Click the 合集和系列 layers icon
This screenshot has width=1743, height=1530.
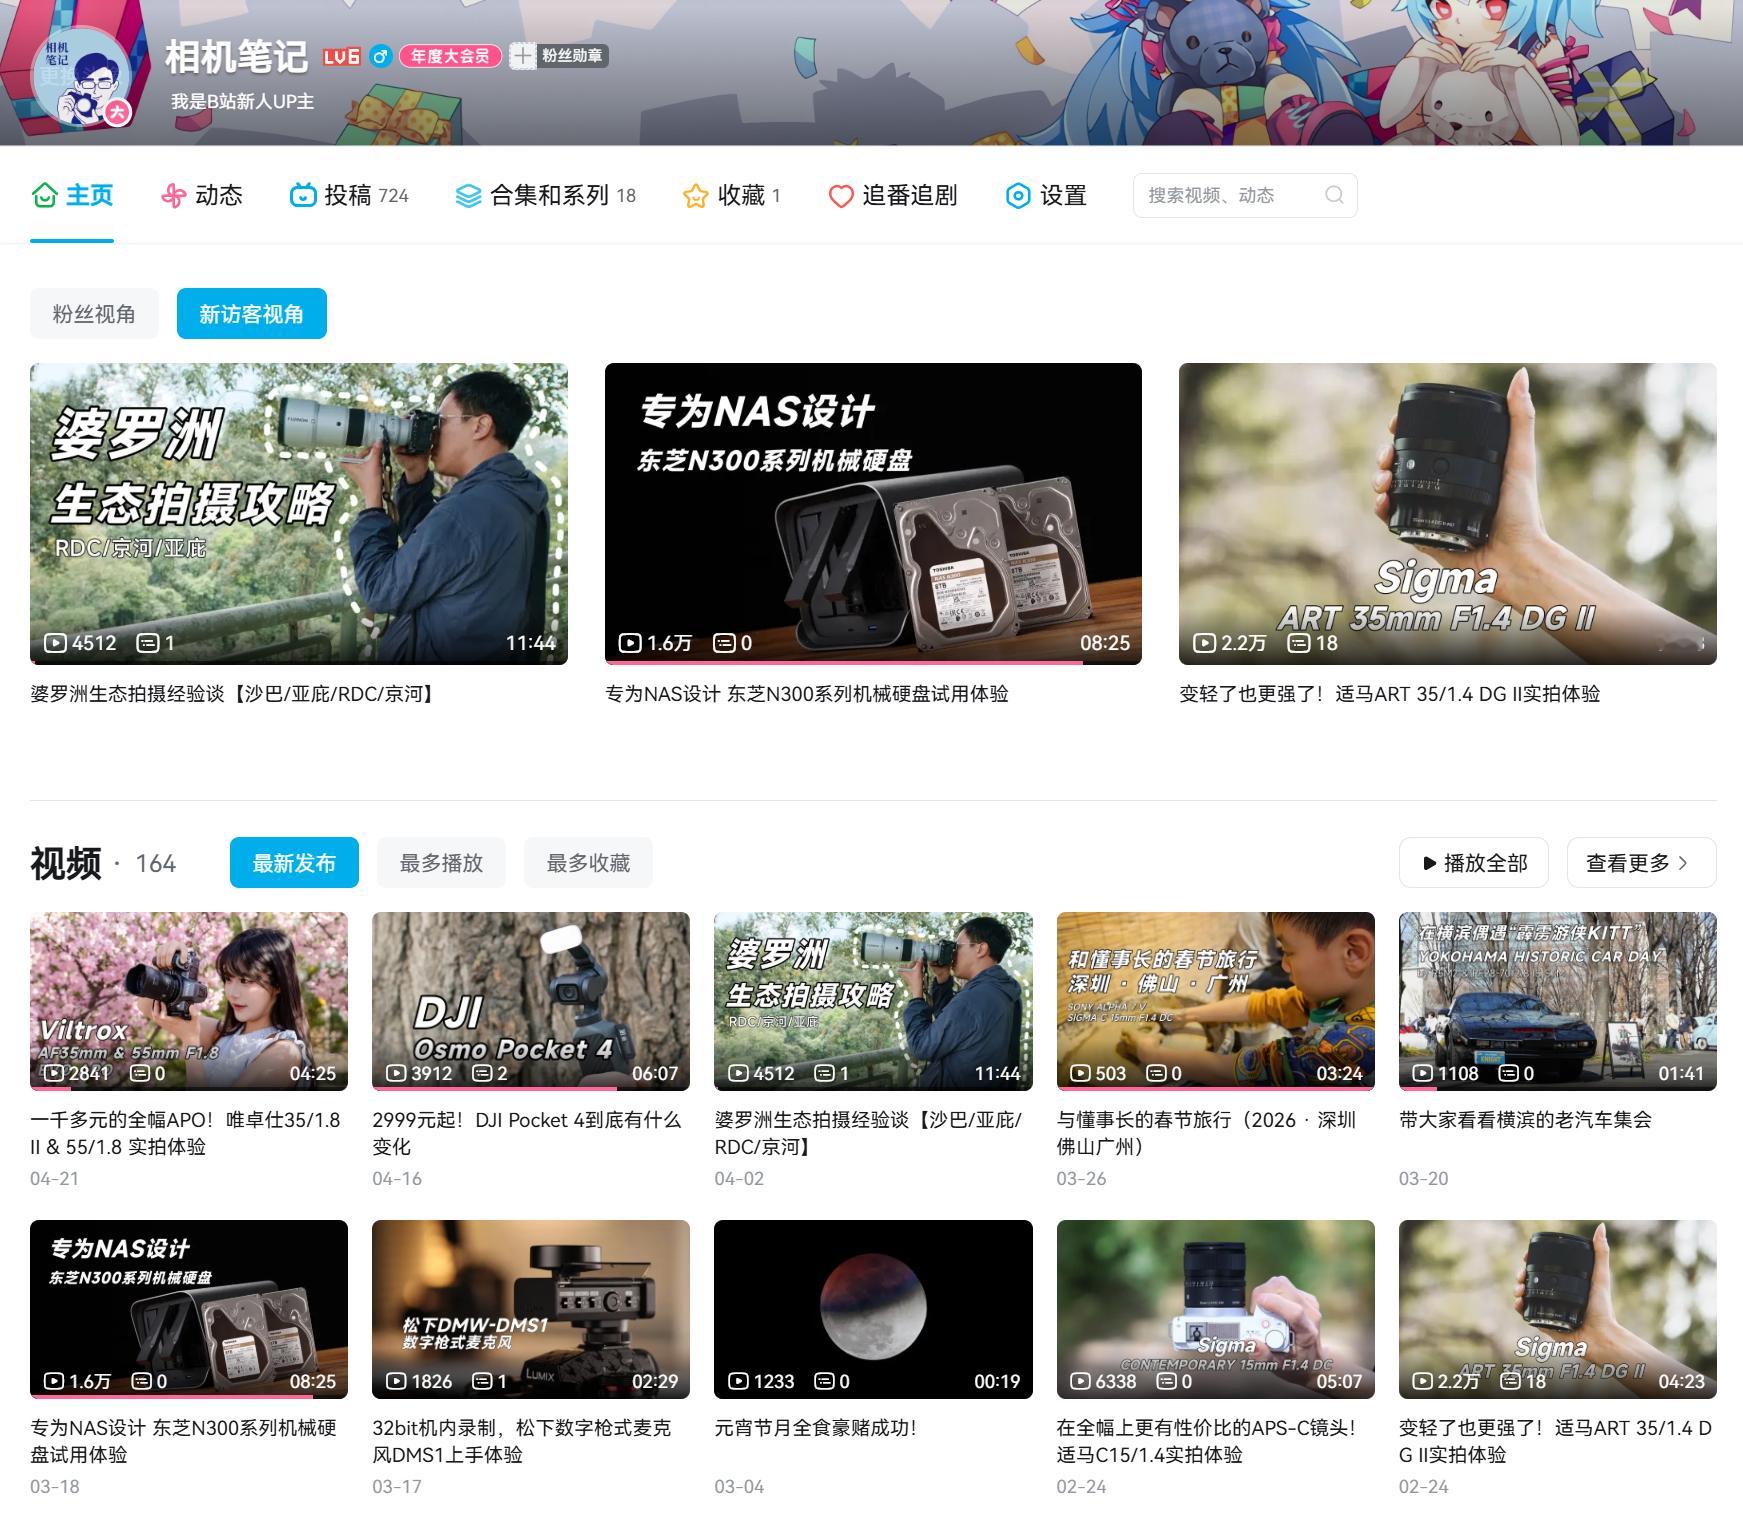coord(468,195)
